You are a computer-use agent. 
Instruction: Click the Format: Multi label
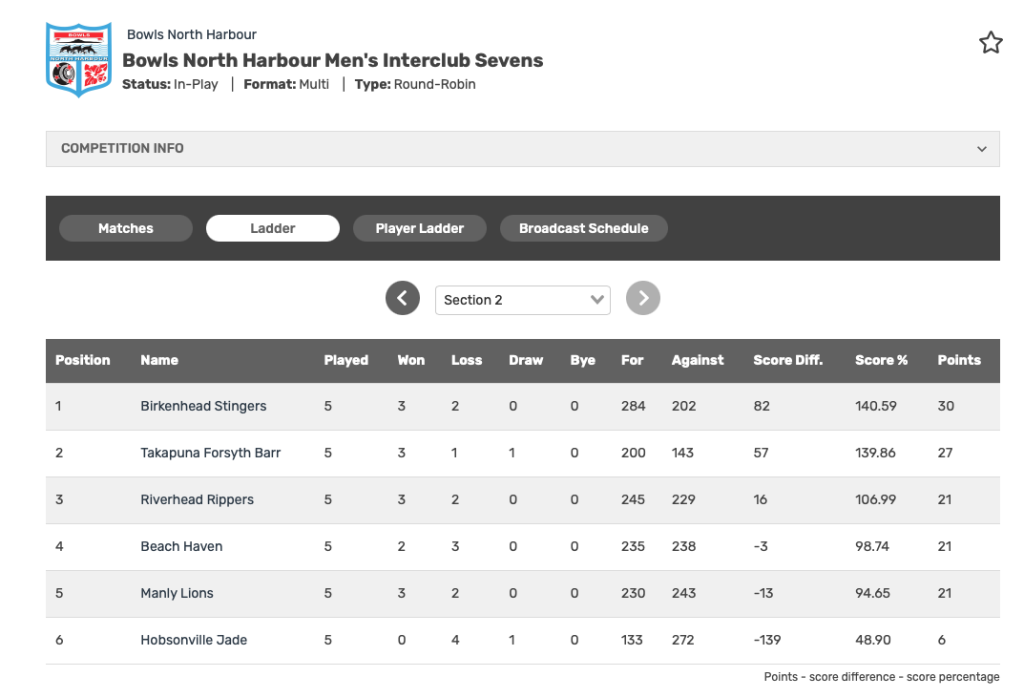[x=286, y=84]
